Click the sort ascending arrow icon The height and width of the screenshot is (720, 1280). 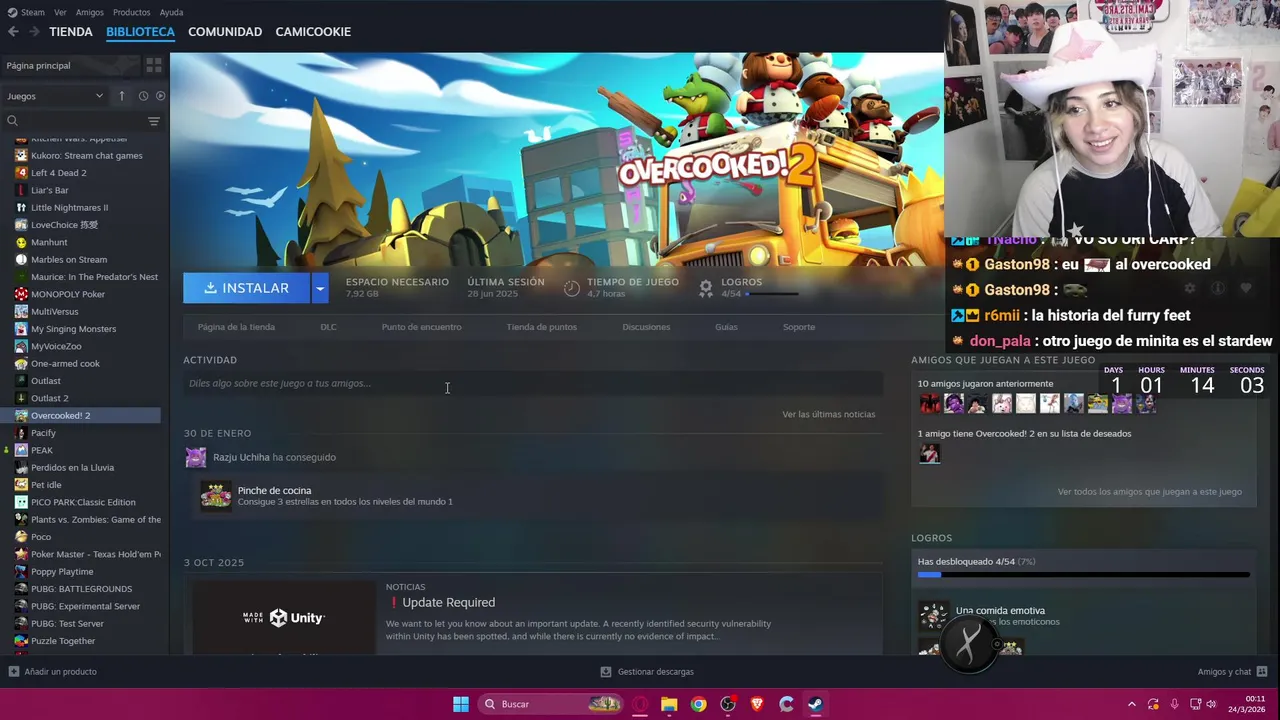[x=122, y=96]
